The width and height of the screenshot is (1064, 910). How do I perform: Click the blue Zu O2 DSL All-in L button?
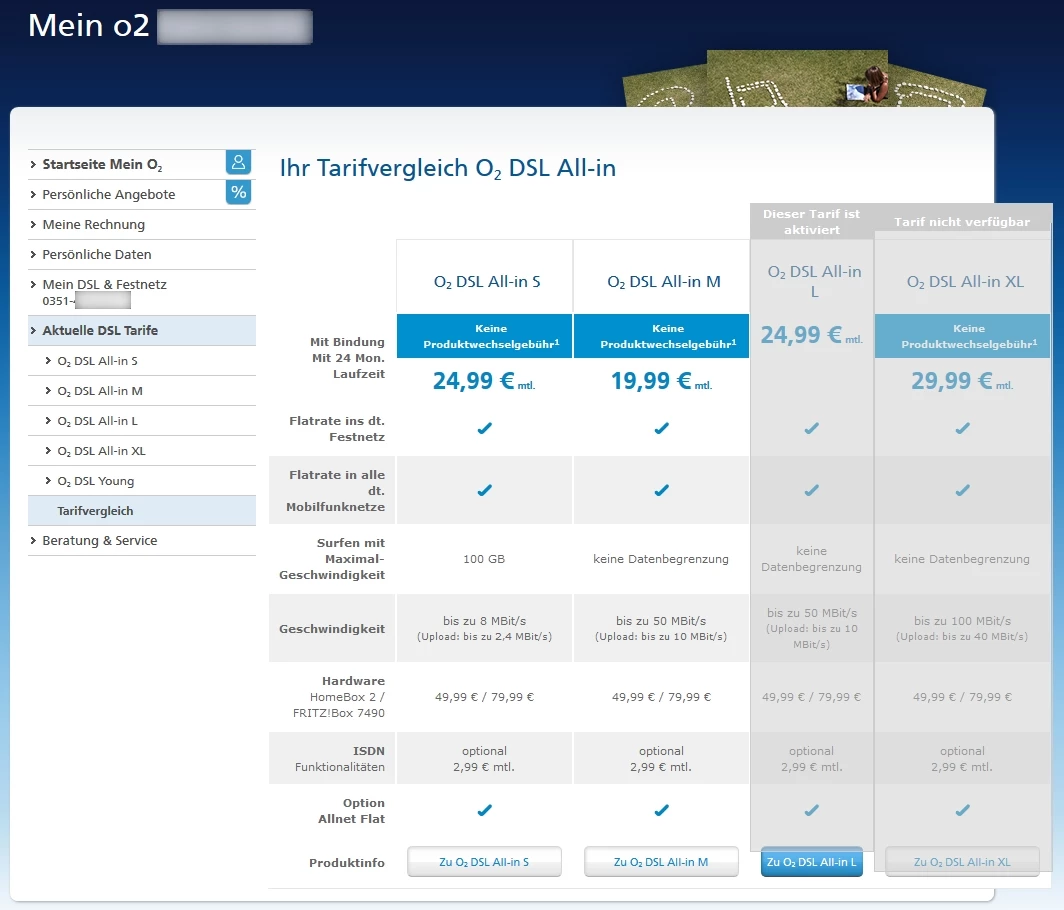pyautogui.click(x=812, y=862)
